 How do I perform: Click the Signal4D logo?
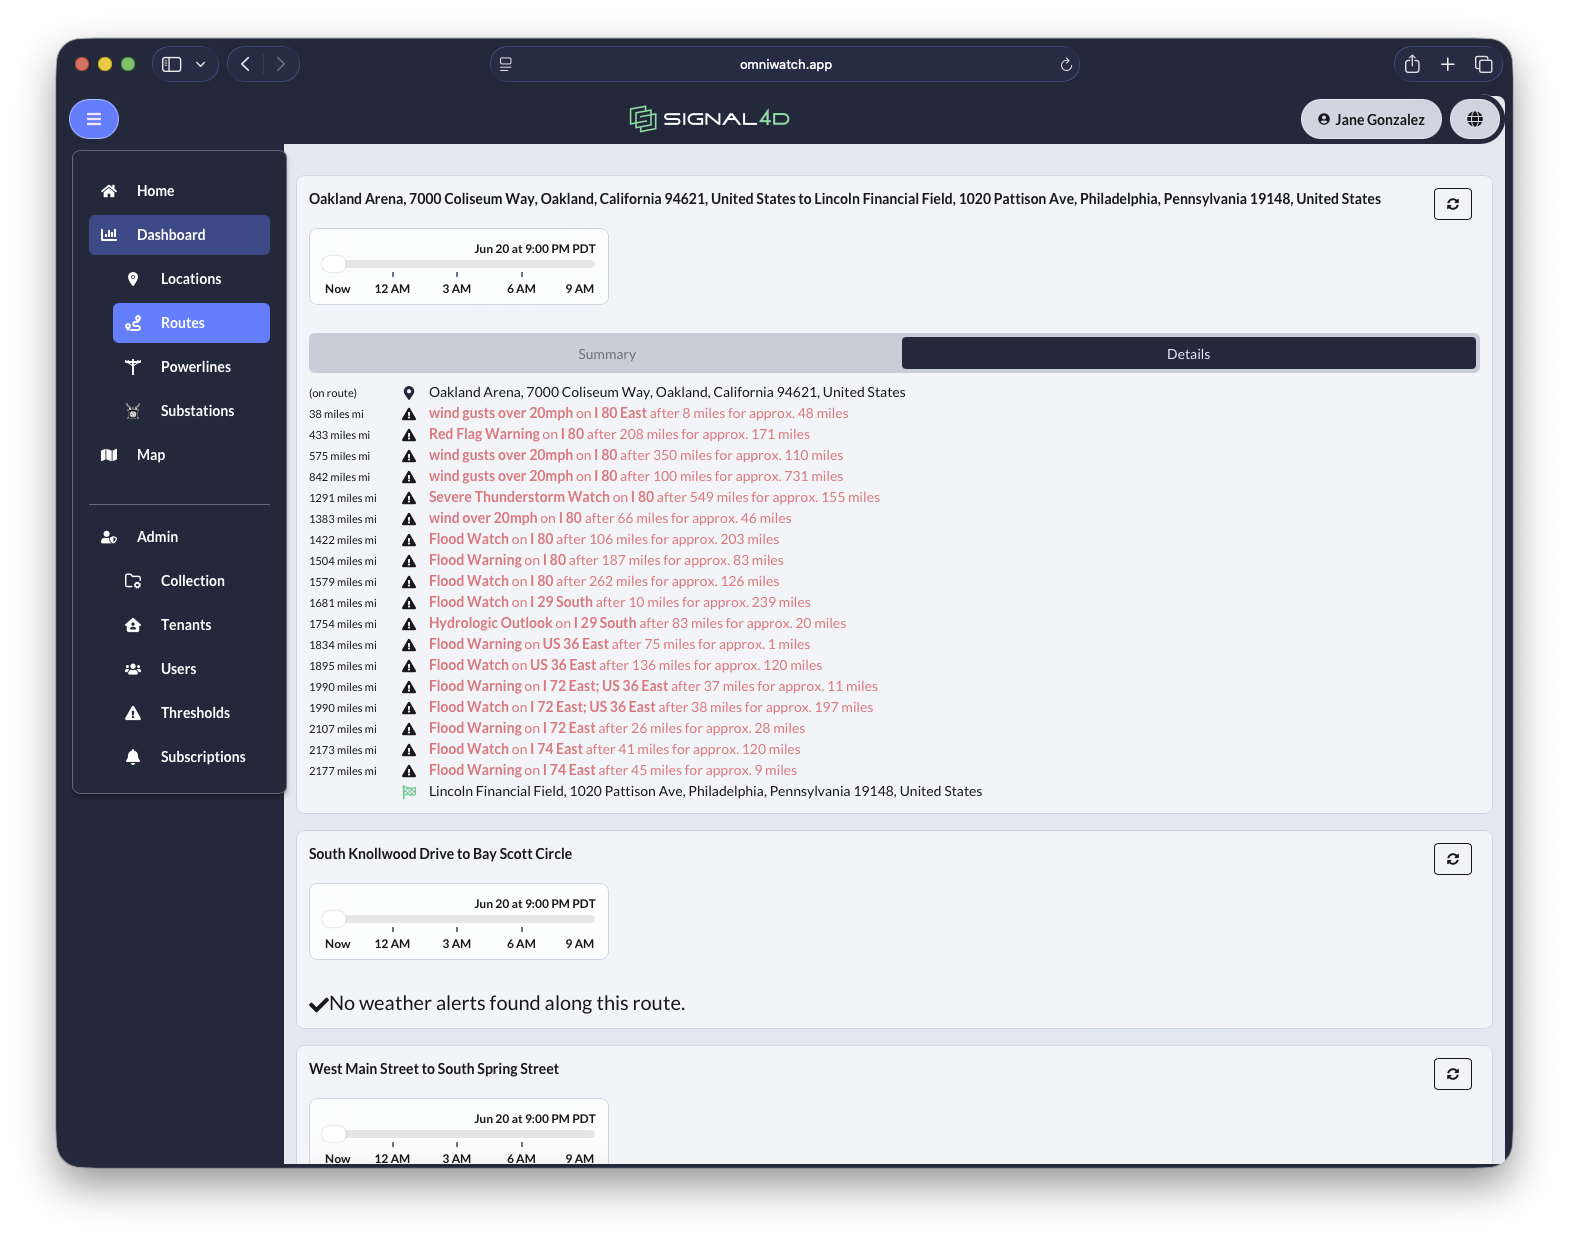709,119
